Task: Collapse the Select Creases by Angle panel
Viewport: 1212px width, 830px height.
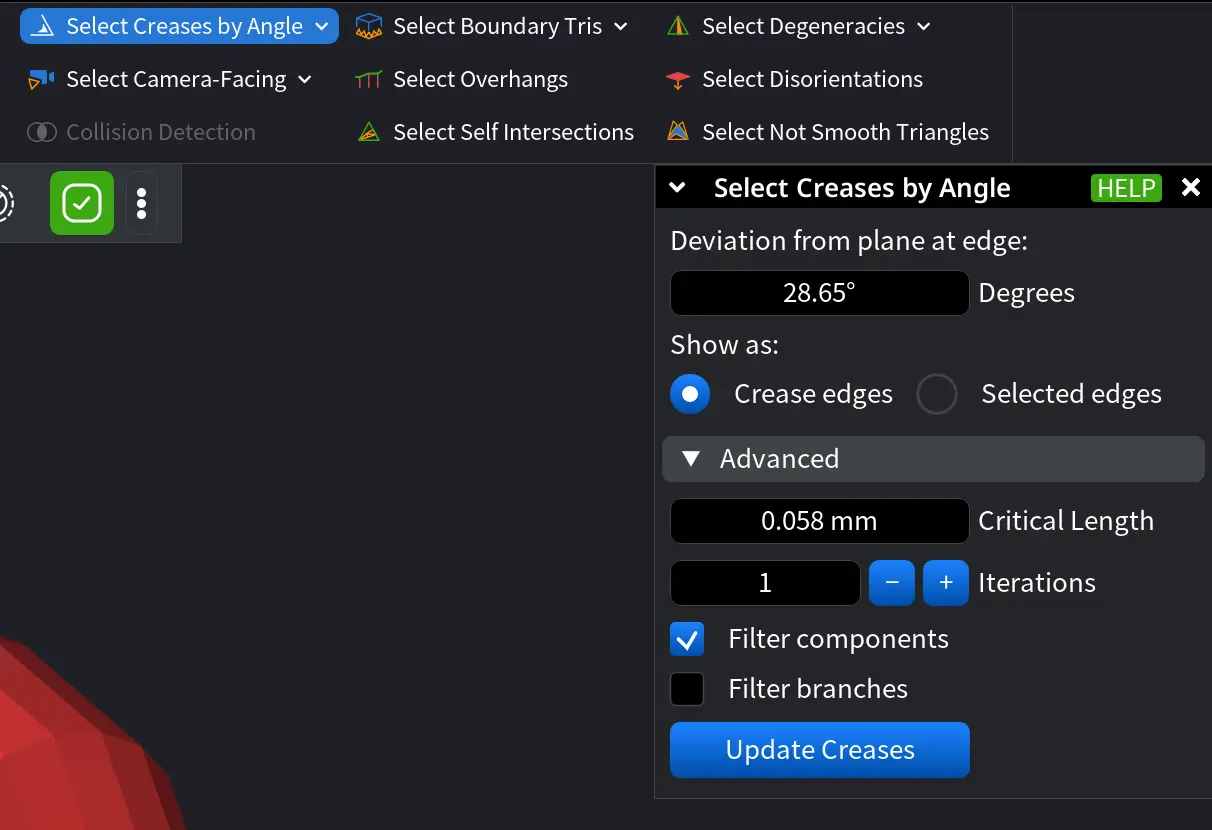Action: (678, 188)
